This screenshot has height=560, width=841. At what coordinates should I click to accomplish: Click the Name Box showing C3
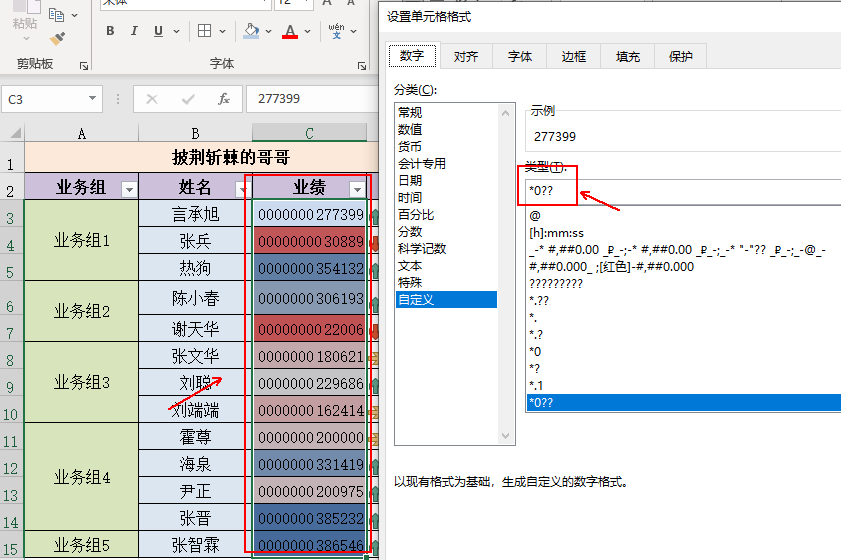pyautogui.click(x=43, y=99)
